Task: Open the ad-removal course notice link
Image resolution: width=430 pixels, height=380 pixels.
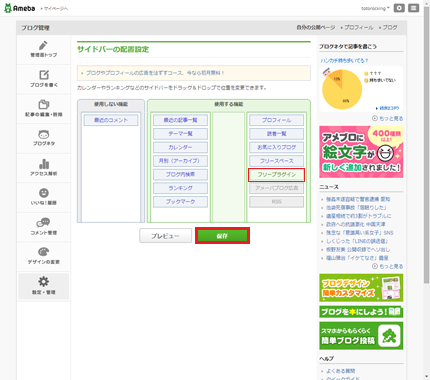Action: point(155,73)
